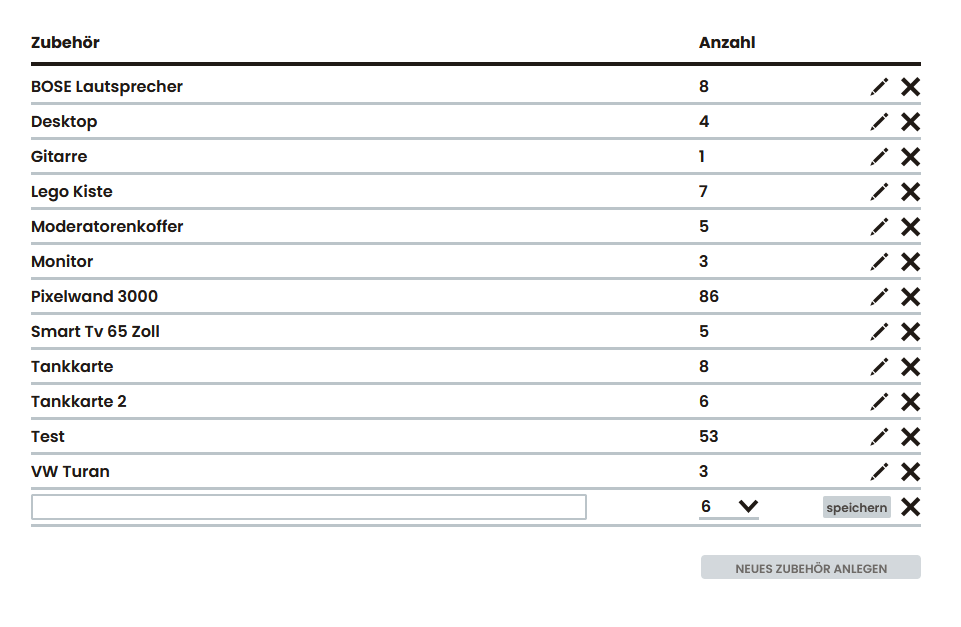
Task: Edit the Moderatorenkoffer entry
Action: click(879, 227)
